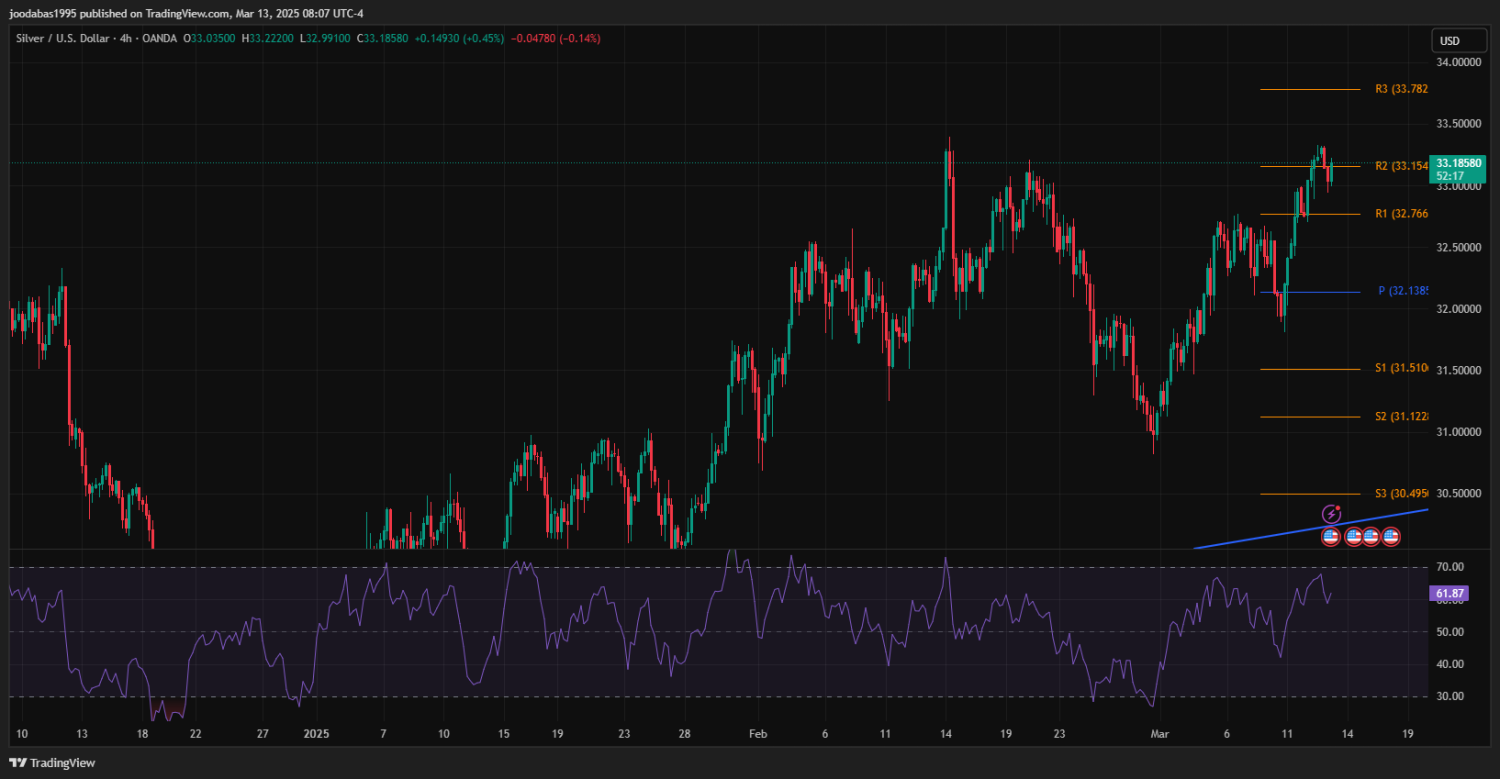The height and width of the screenshot is (779, 1500).
Task: Select the S3 support level label
Action: pos(1401,494)
